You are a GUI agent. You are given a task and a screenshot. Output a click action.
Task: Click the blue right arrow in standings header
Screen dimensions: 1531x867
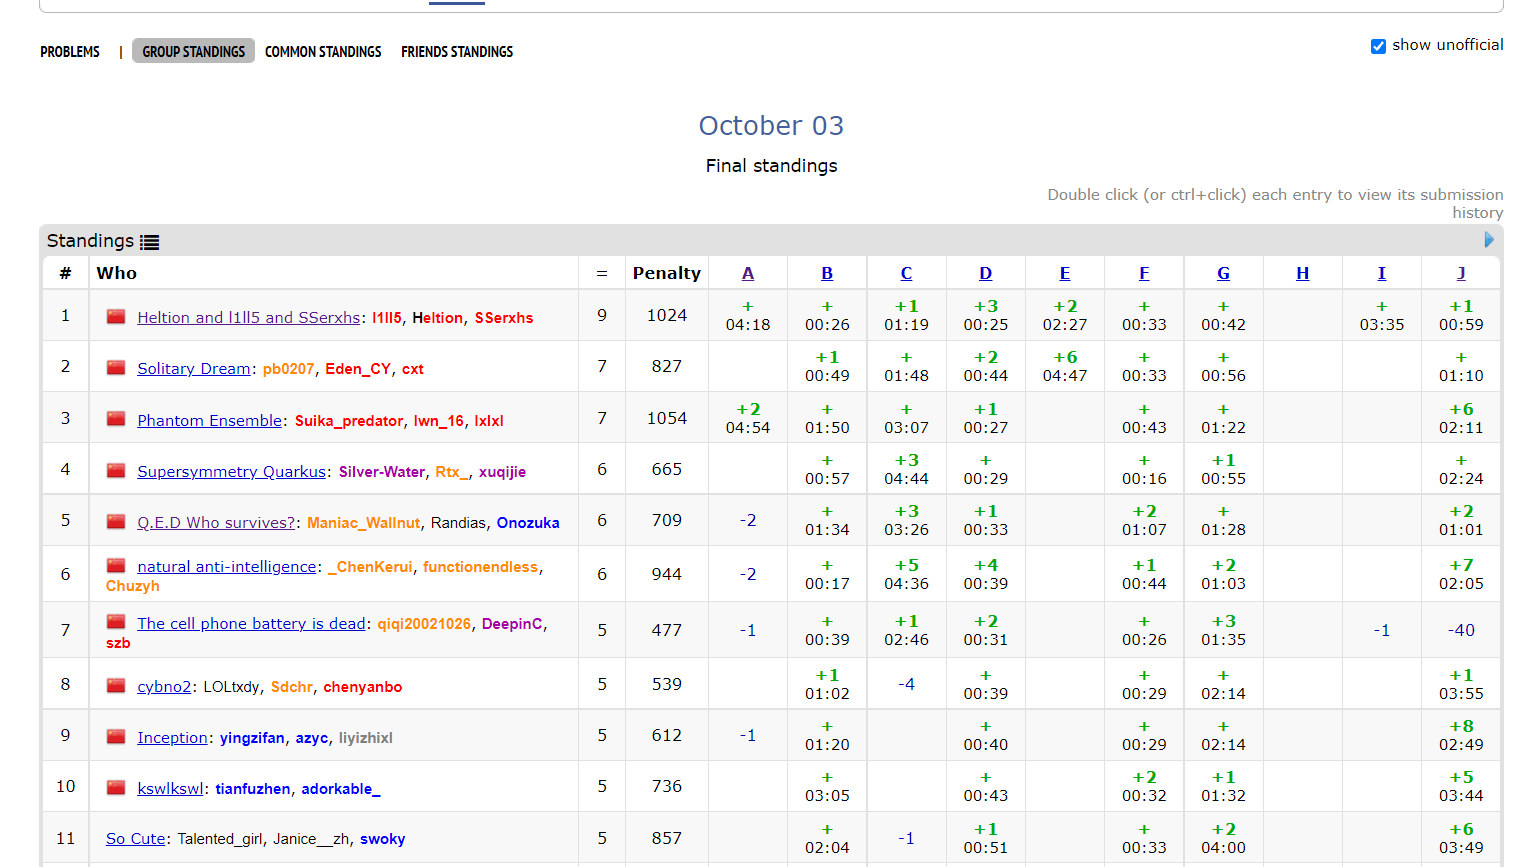(x=1488, y=240)
